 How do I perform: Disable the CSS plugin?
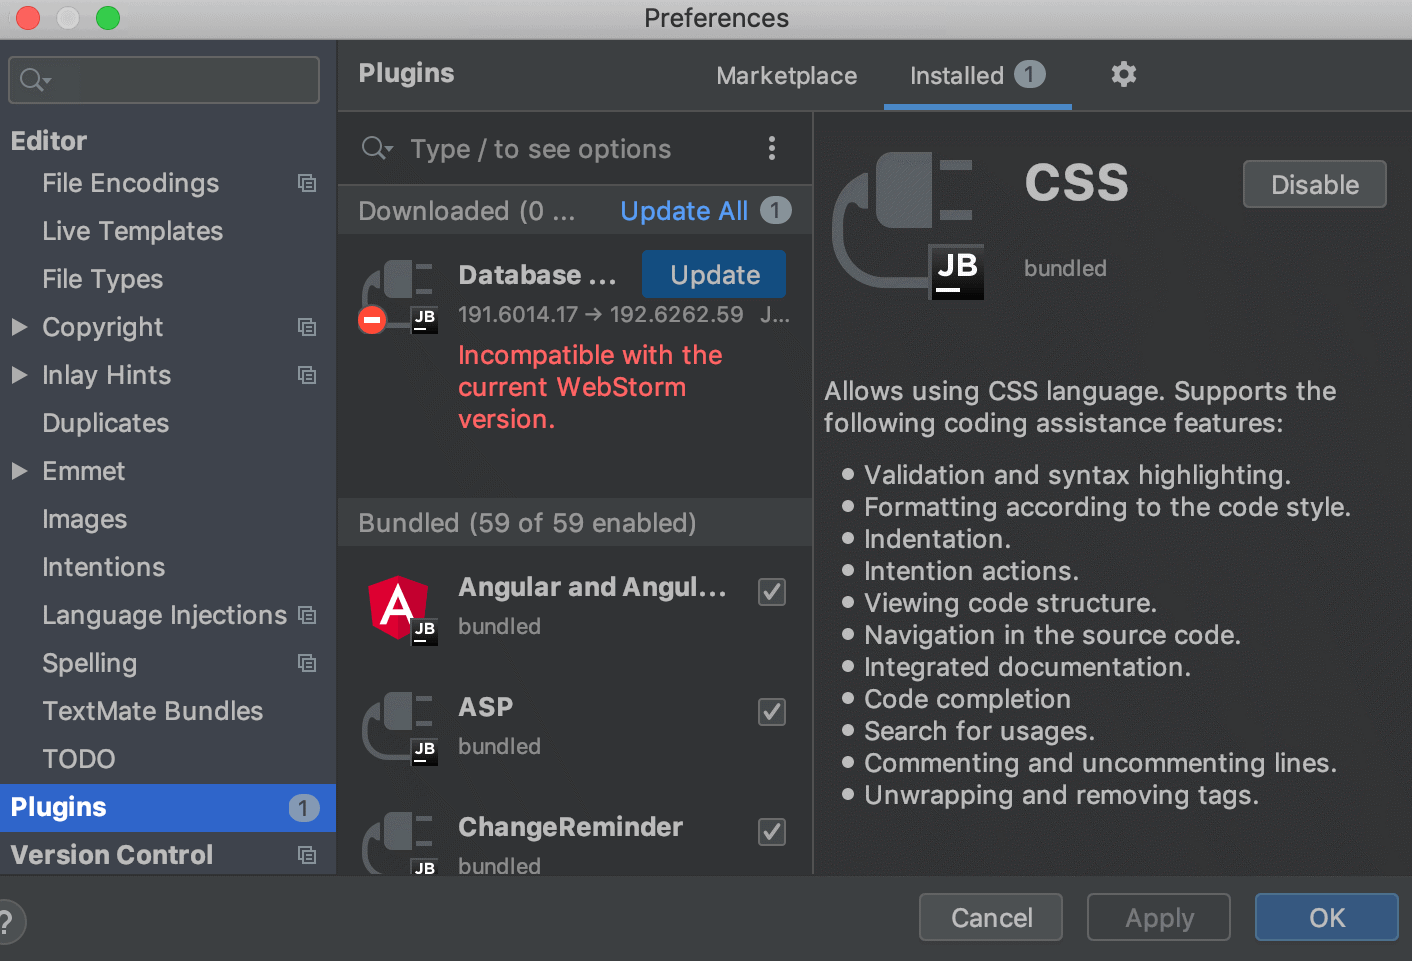click(1314, 184)
